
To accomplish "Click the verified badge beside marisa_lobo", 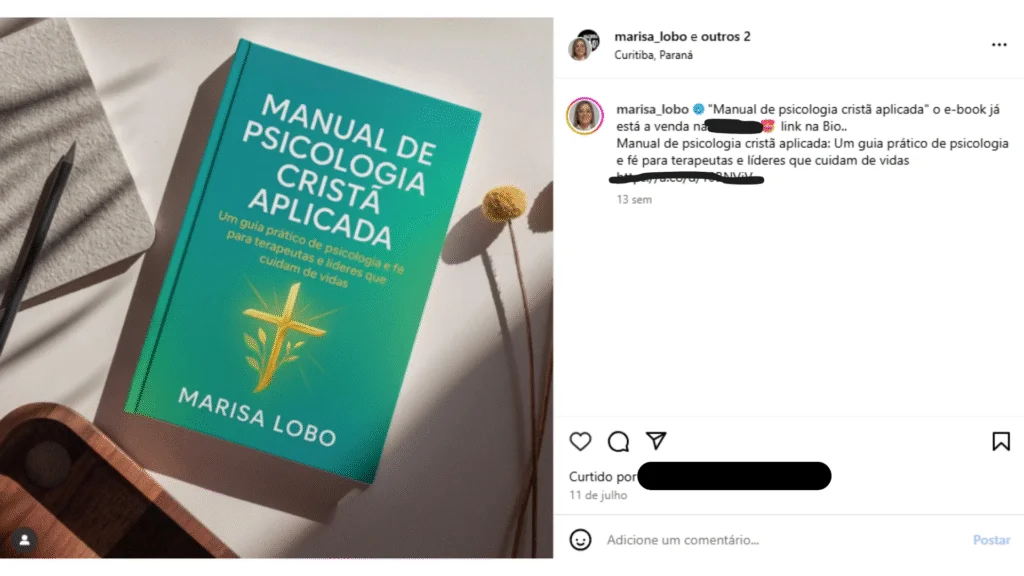I will [698, 109].
